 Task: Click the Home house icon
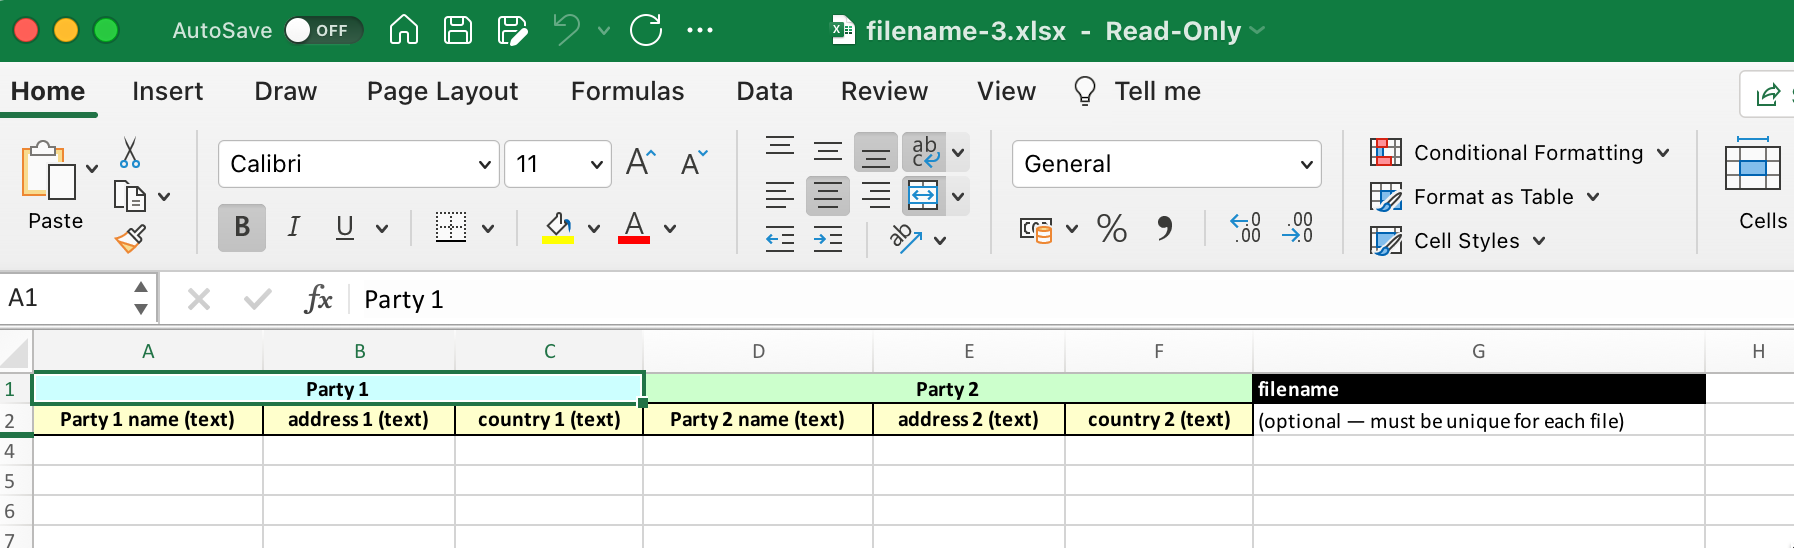[404, 30]
